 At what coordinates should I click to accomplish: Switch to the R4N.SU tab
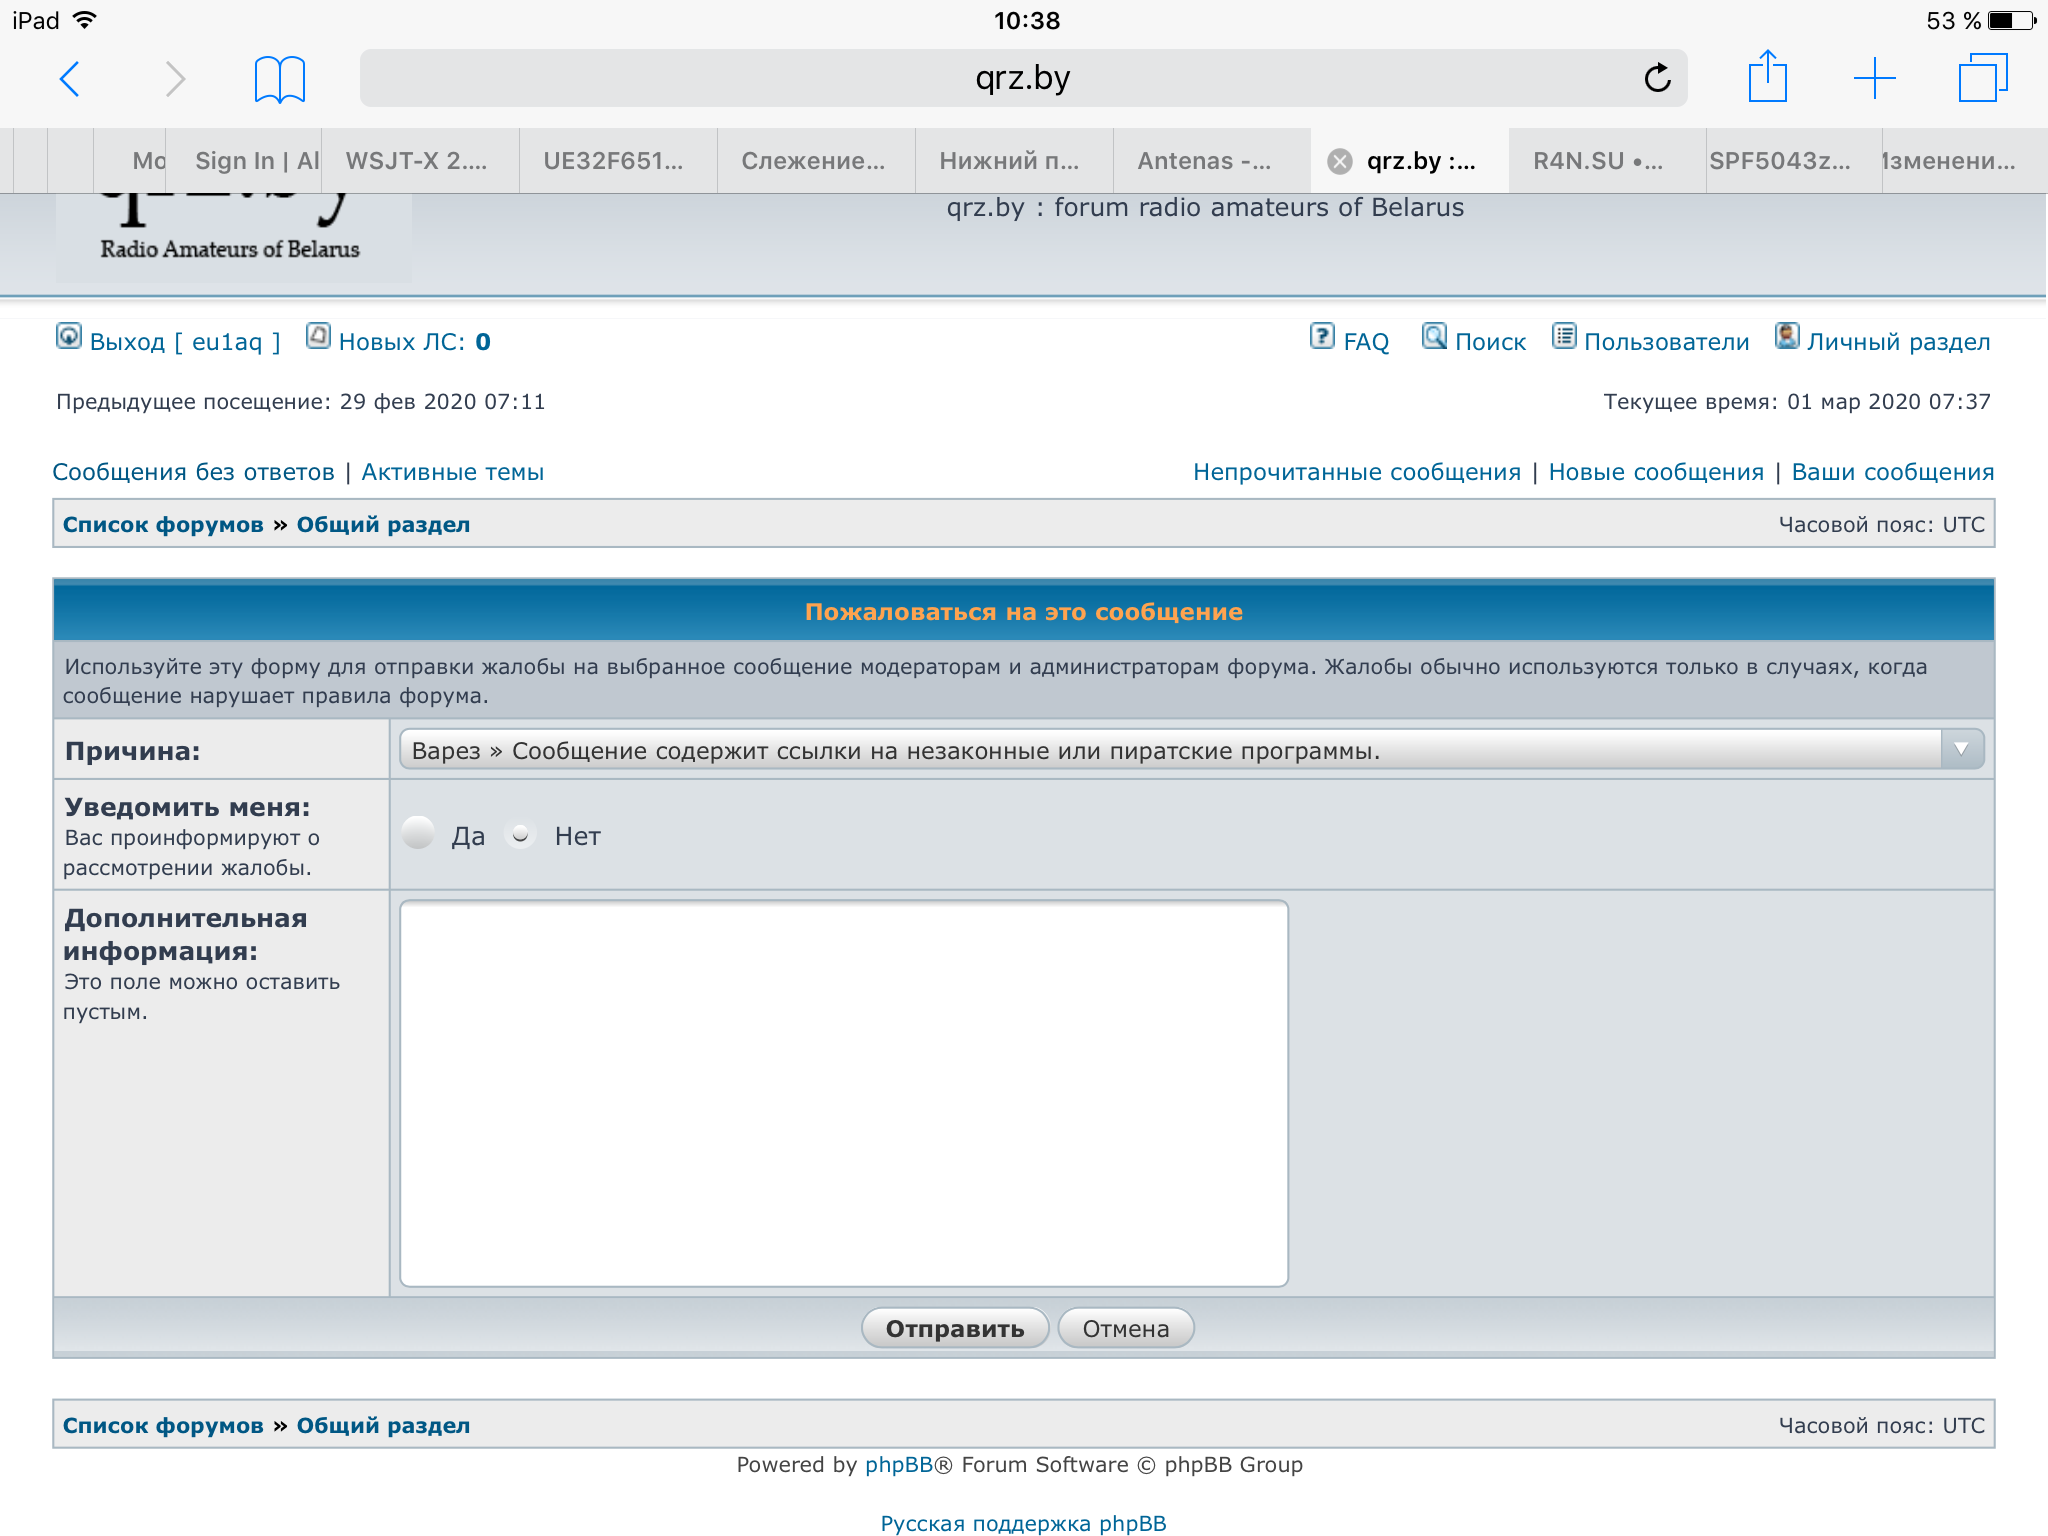click(1597, 161)
